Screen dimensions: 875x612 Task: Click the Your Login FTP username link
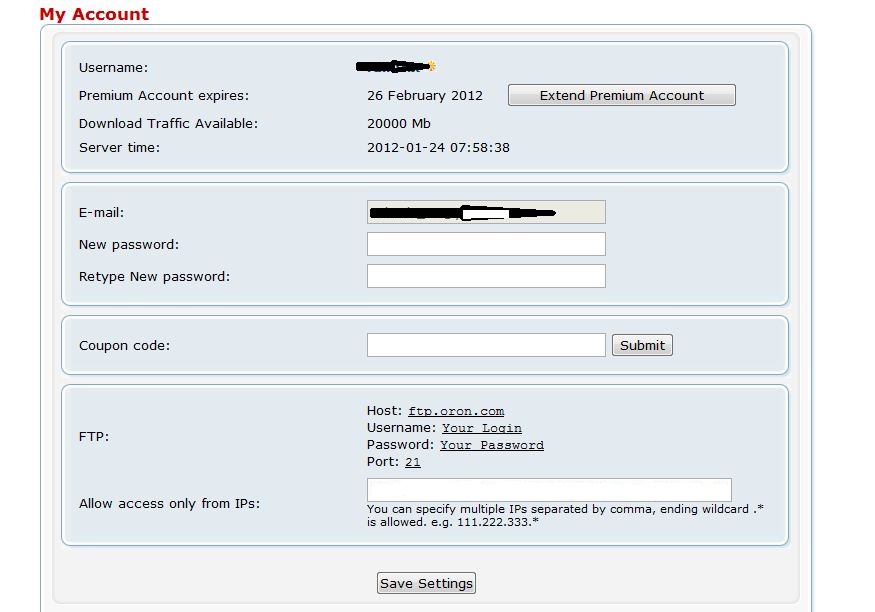(x=482, y=428)
